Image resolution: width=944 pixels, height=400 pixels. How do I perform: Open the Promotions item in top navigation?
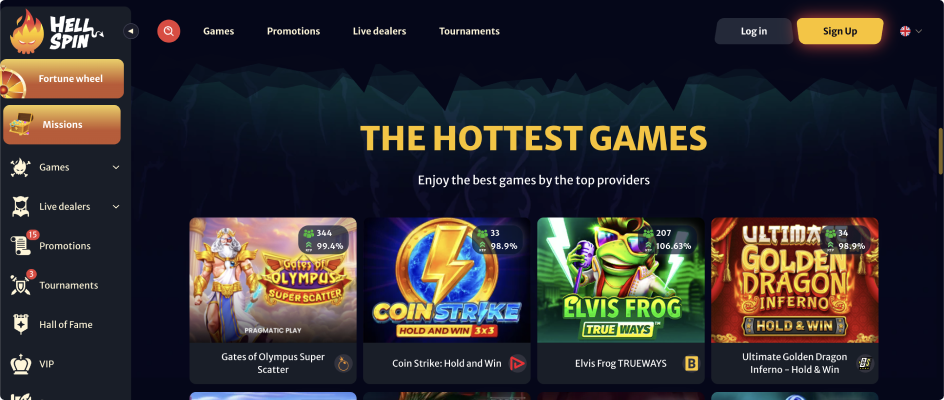293,31
